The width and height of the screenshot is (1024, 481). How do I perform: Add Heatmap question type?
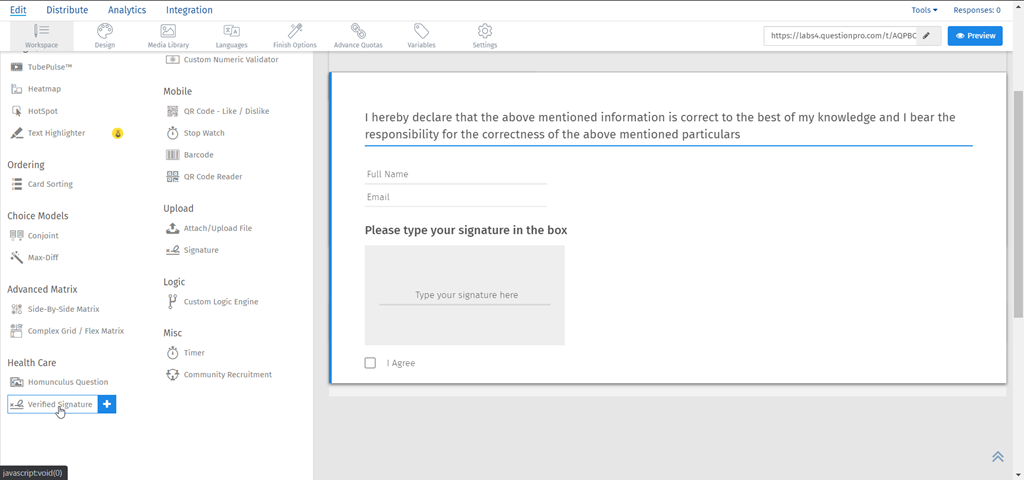click(36, 89)
